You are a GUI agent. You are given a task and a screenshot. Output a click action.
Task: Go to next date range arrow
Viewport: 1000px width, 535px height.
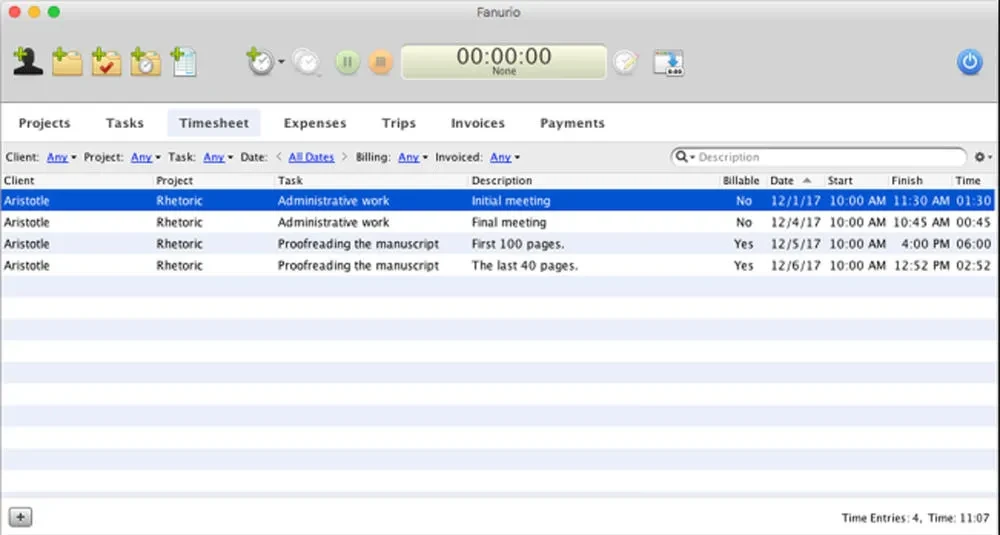click(344, 156)
